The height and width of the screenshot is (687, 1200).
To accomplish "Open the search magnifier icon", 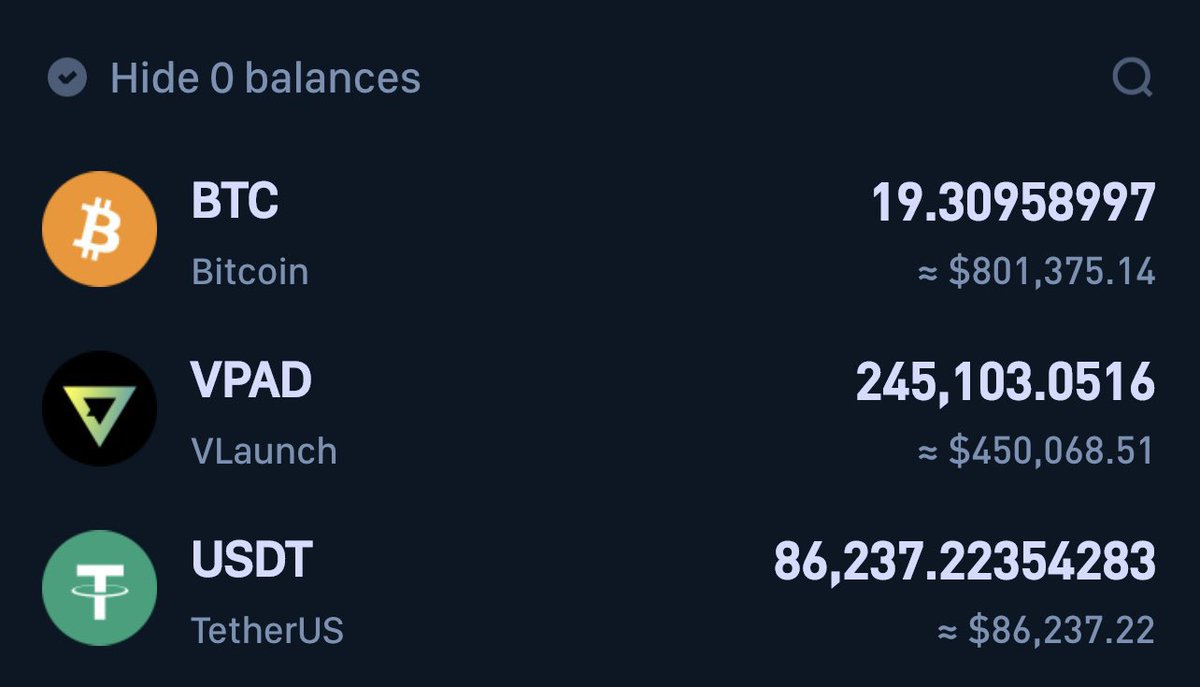I will 1133,77.
